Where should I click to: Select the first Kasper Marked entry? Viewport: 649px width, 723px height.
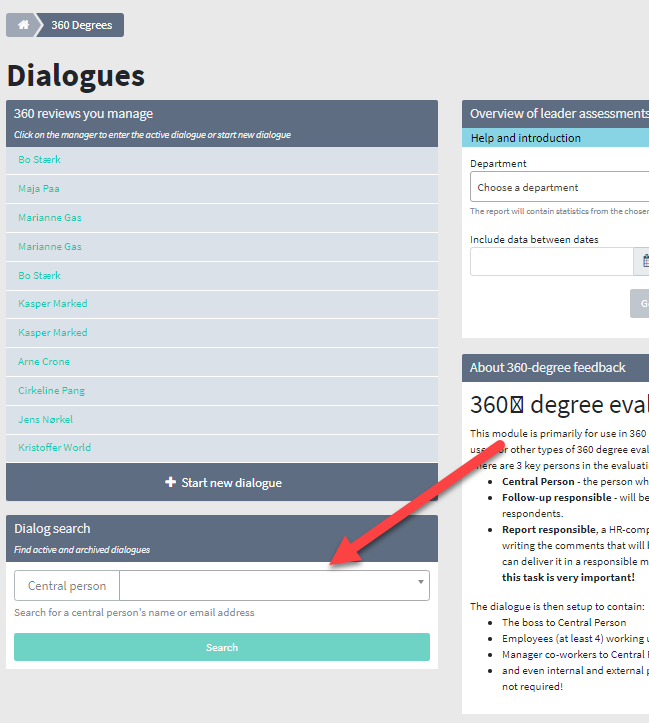coord(53,304)
